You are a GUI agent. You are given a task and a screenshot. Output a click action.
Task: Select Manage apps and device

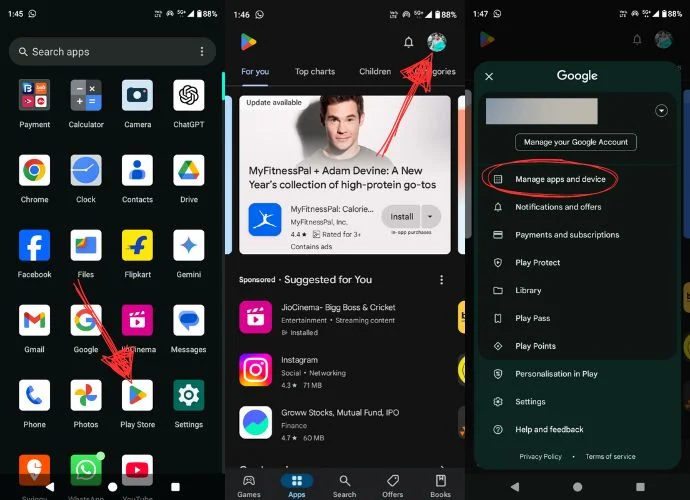[x=560, y=179]
